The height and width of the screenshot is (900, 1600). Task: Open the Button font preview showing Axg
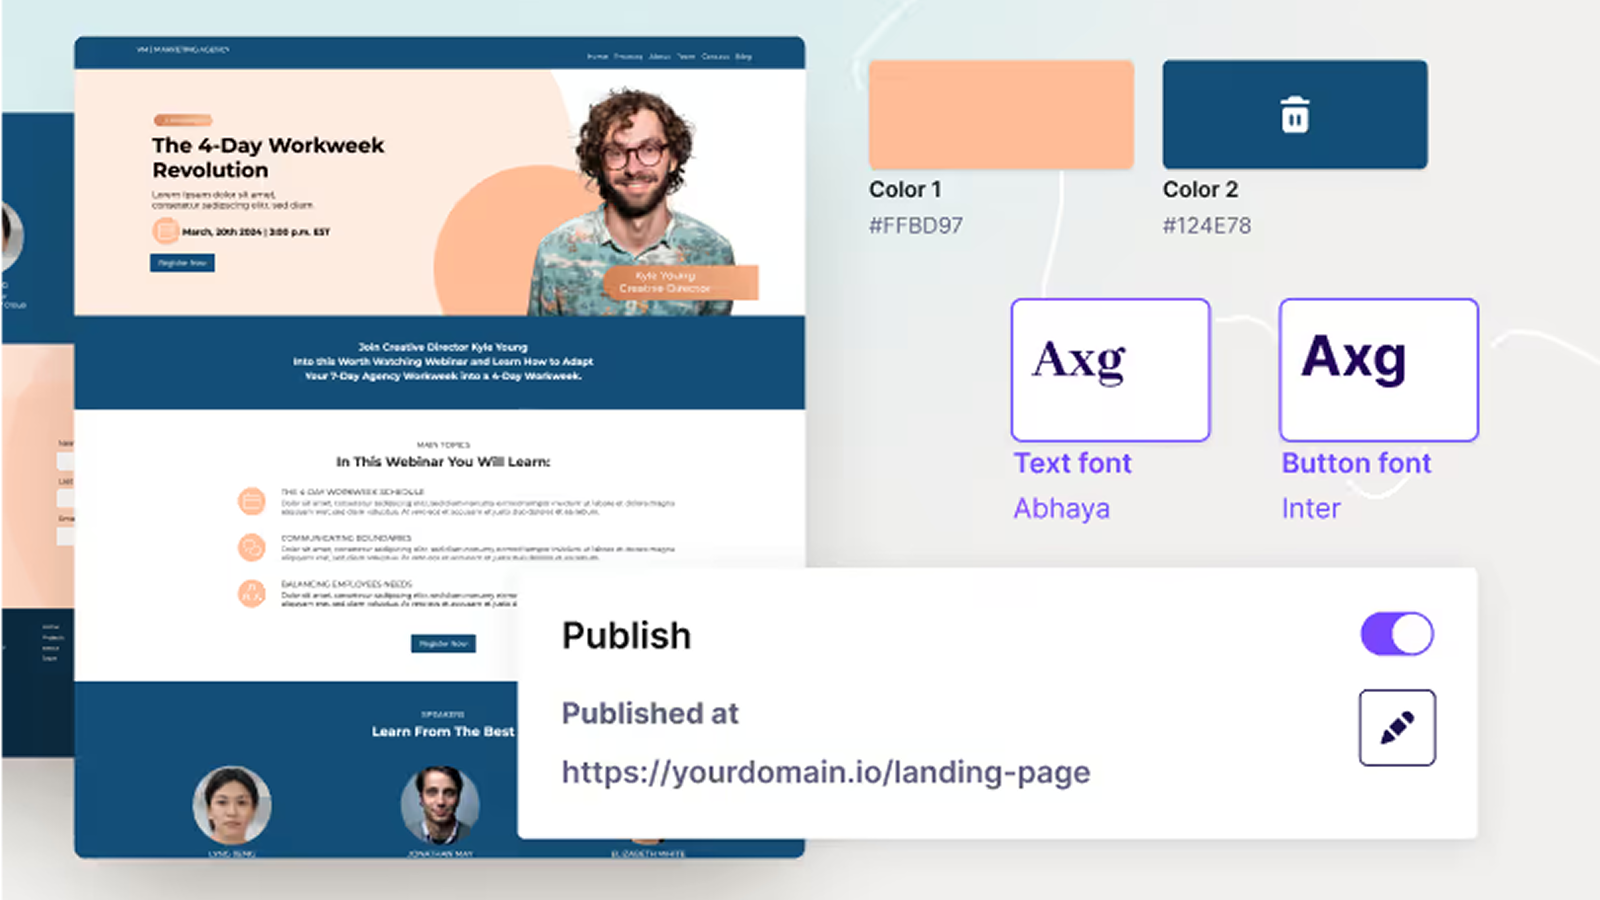coord(1377,368)
